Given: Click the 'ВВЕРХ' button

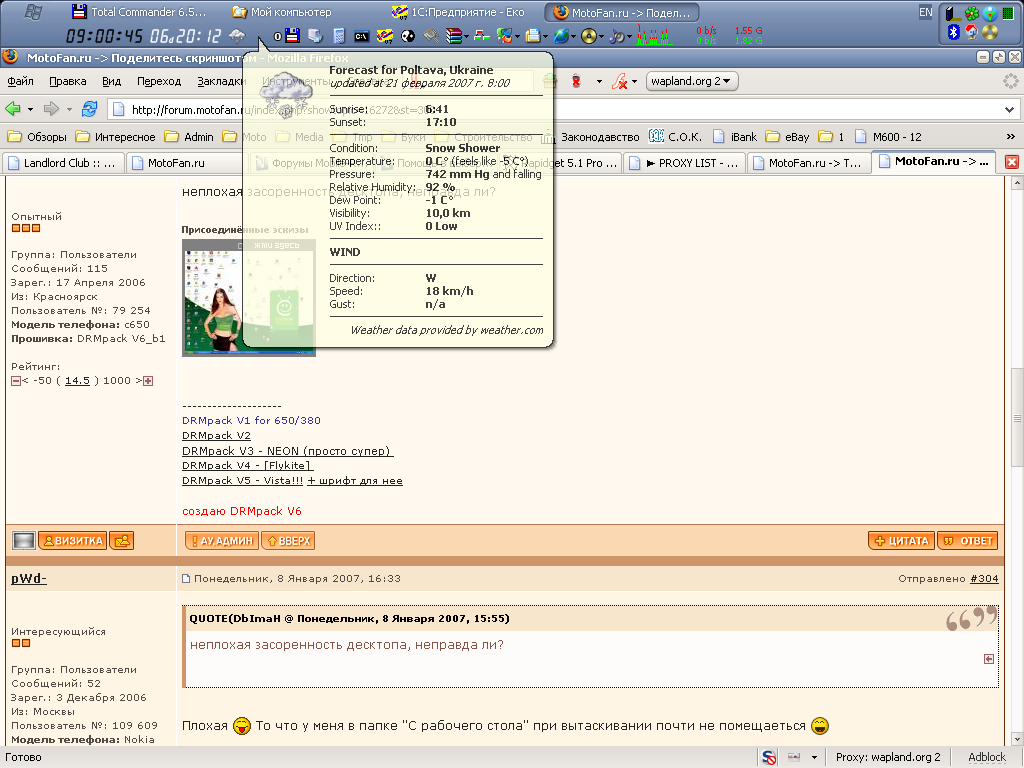Looking at the screenshot, I should 288,541.
